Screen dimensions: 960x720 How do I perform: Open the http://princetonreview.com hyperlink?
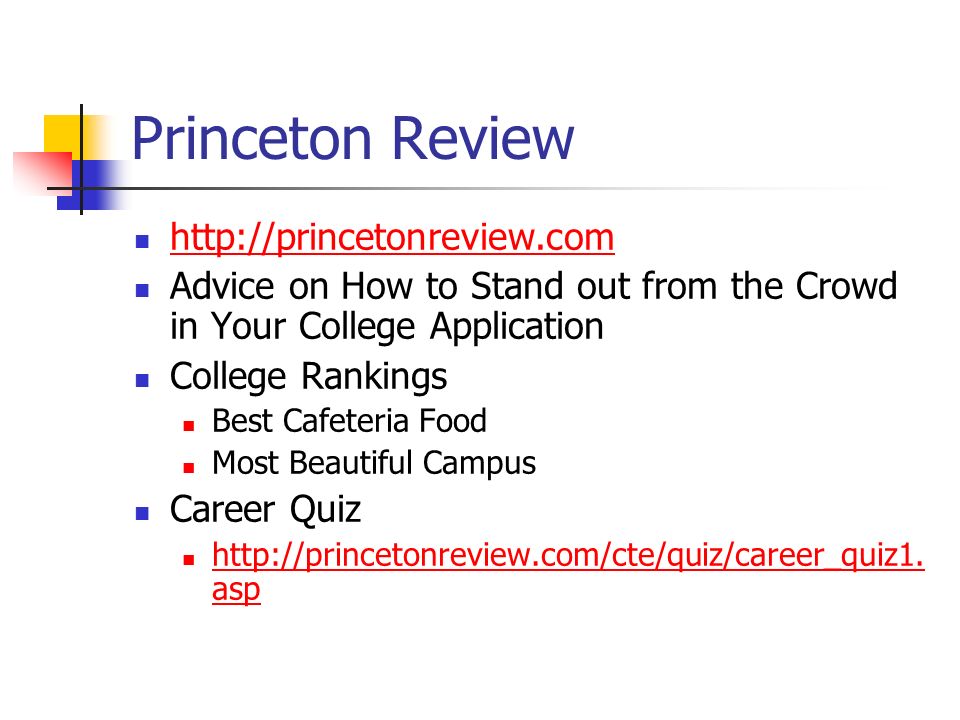[392, 238]
